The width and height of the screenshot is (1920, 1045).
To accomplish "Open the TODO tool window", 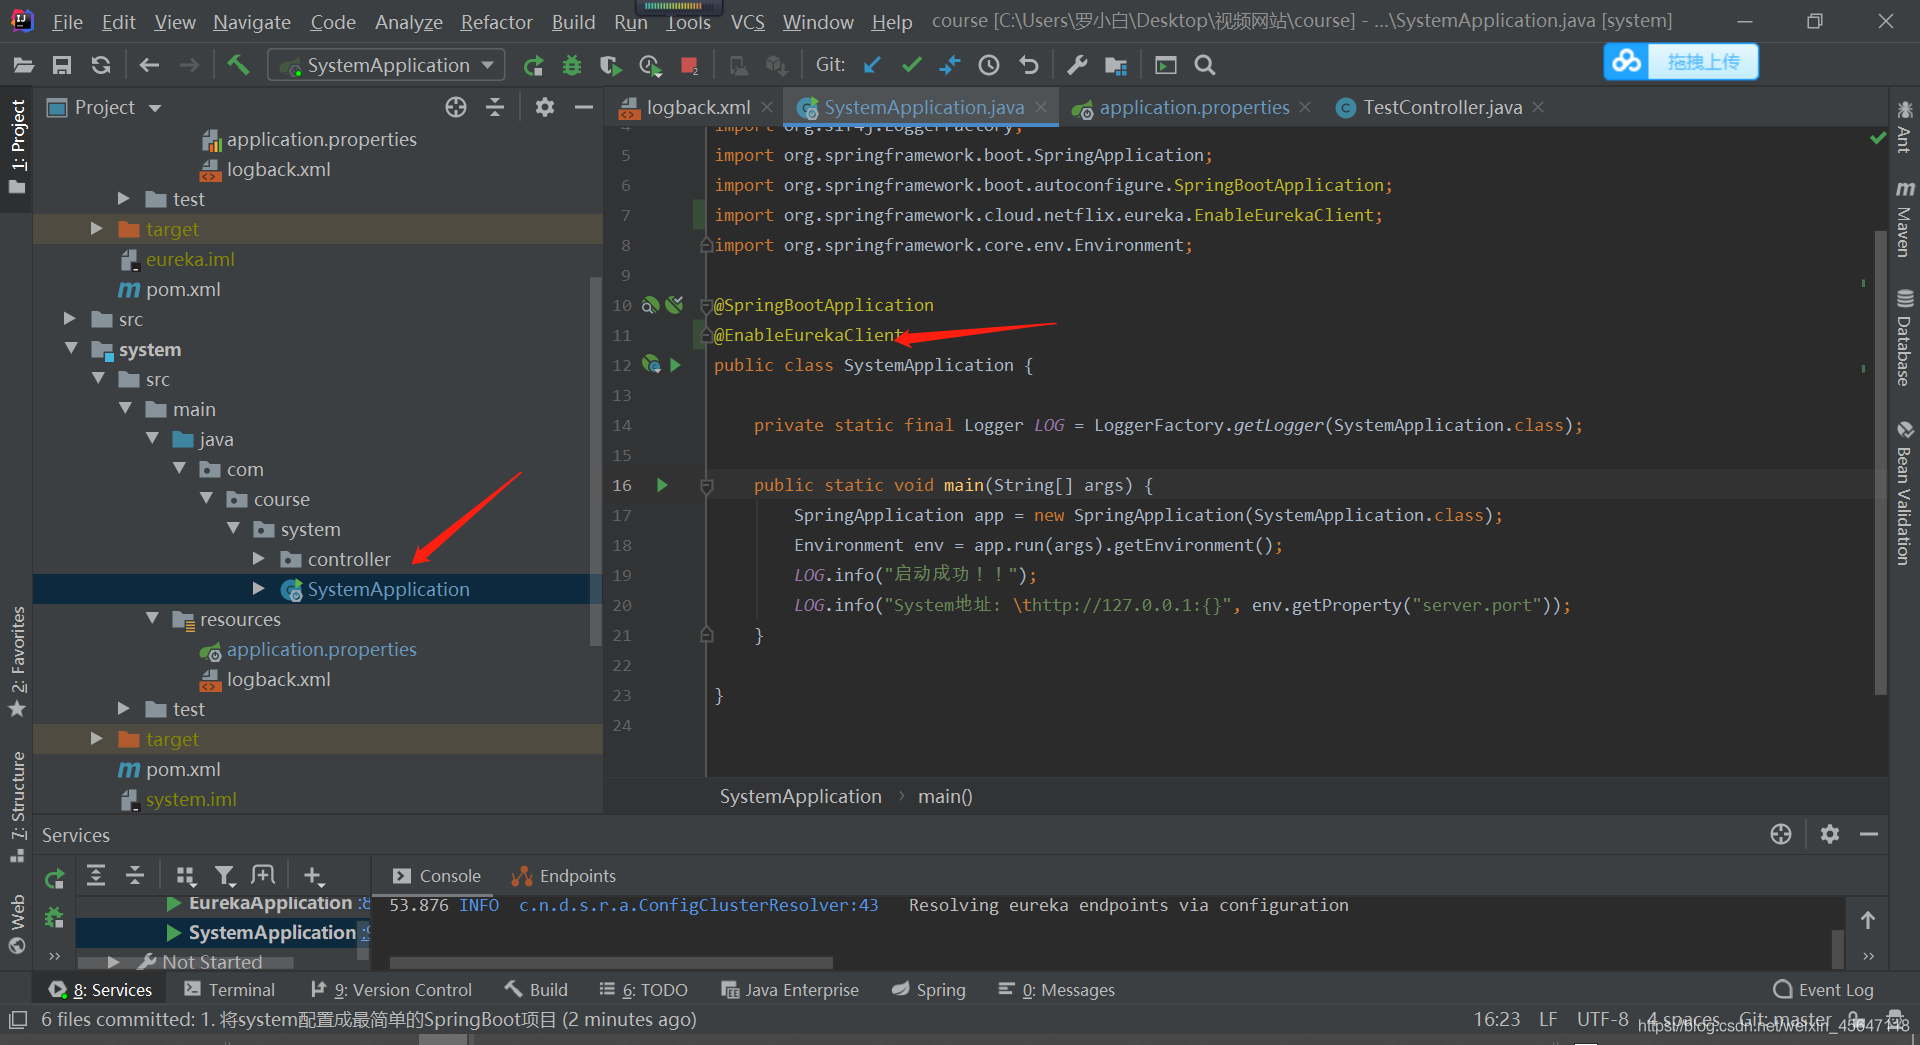I will tap(643, 990).
